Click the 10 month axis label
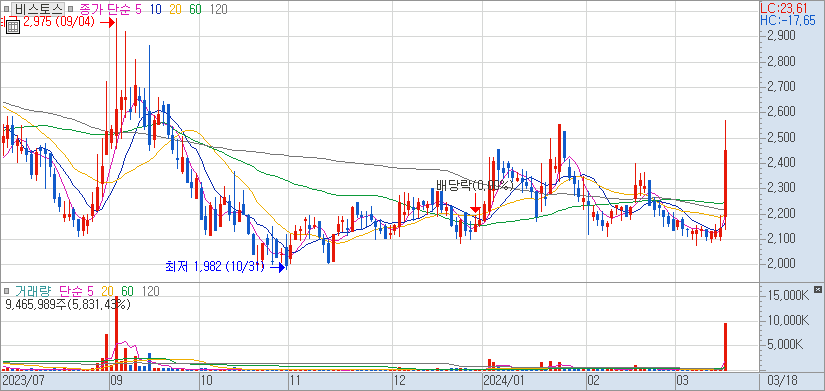 tap(207, 380)
